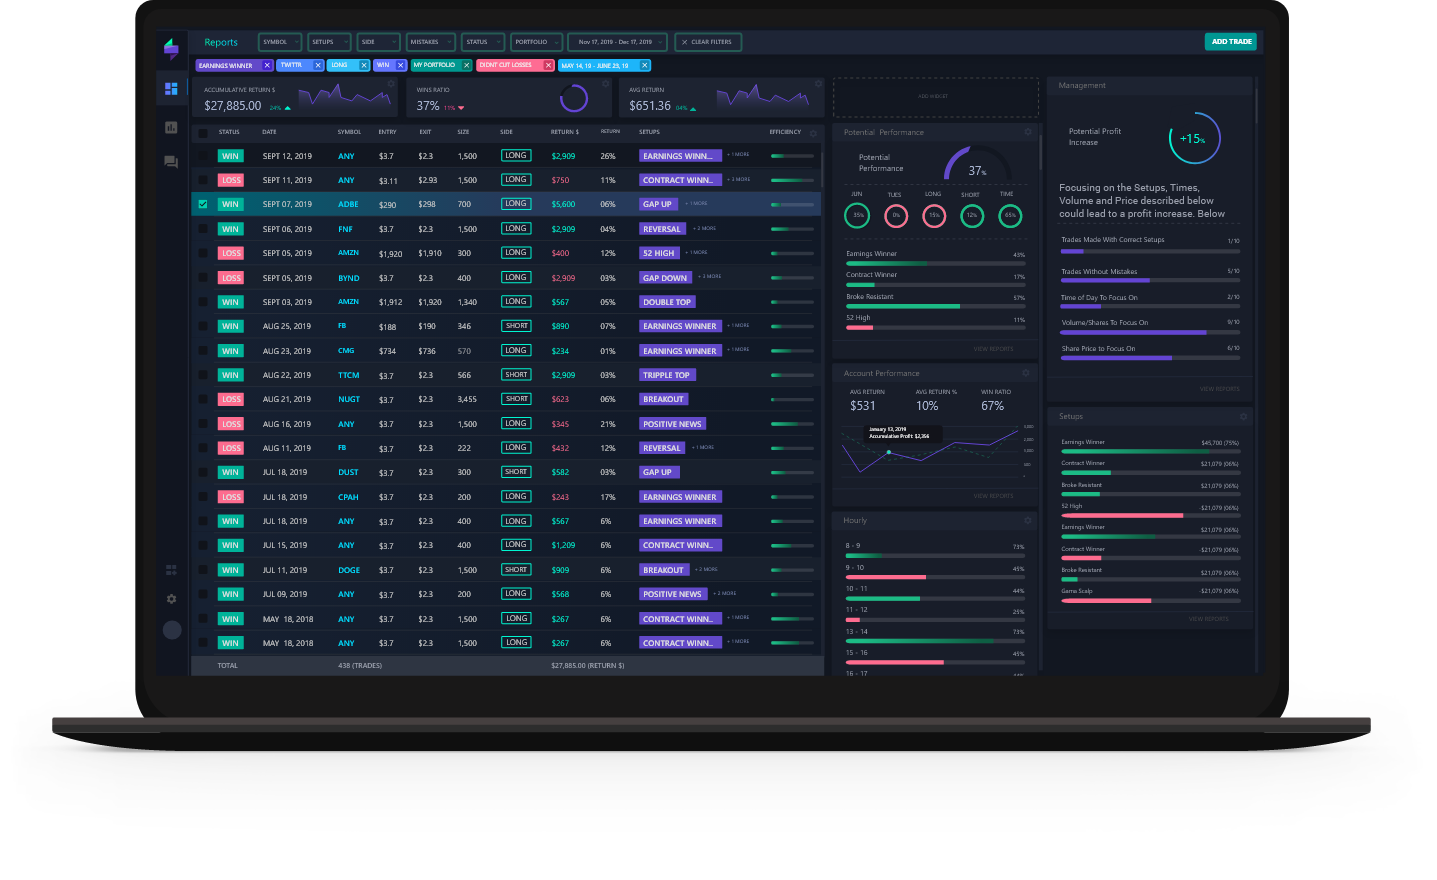Click CLEAR FILTERS button
Viewport: 1437px width, 880px height.
(708, 42)
